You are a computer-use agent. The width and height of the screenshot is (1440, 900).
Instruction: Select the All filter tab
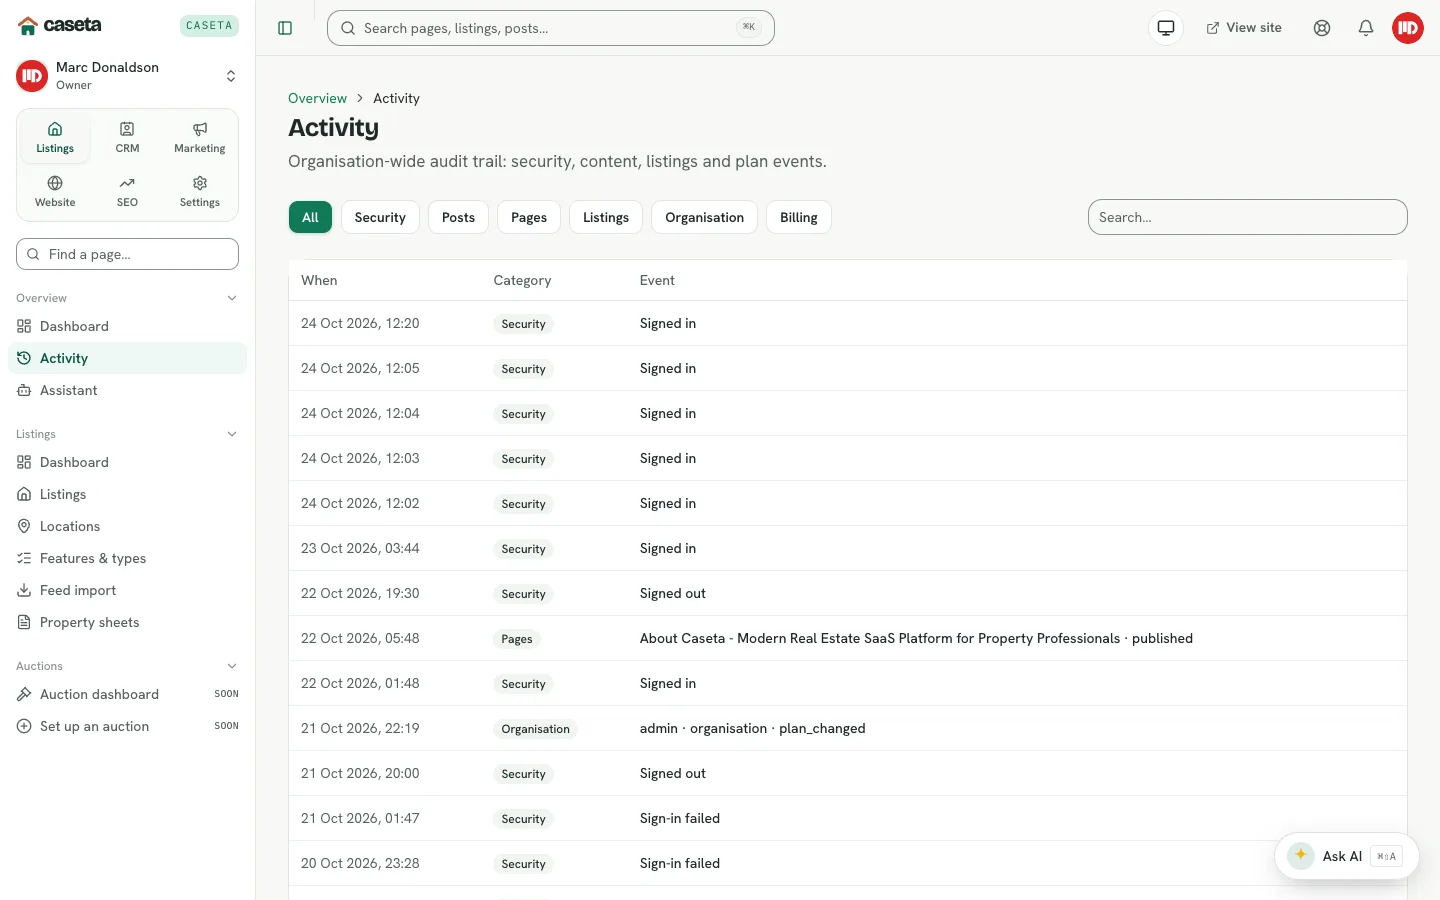pyautogui.click(x=310, y=217)
